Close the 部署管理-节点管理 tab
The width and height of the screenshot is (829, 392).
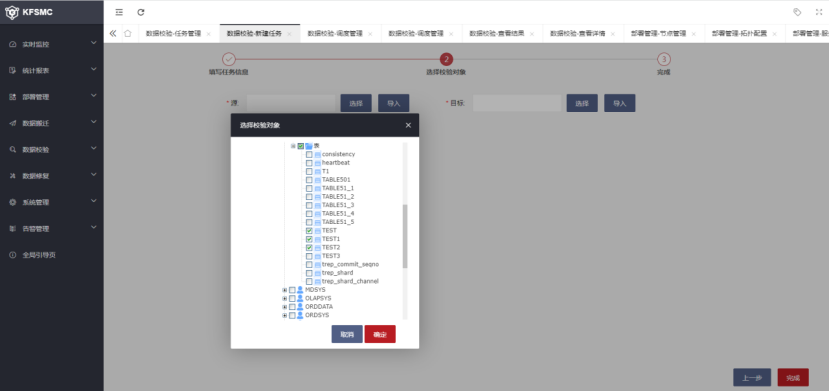(694, 34)
